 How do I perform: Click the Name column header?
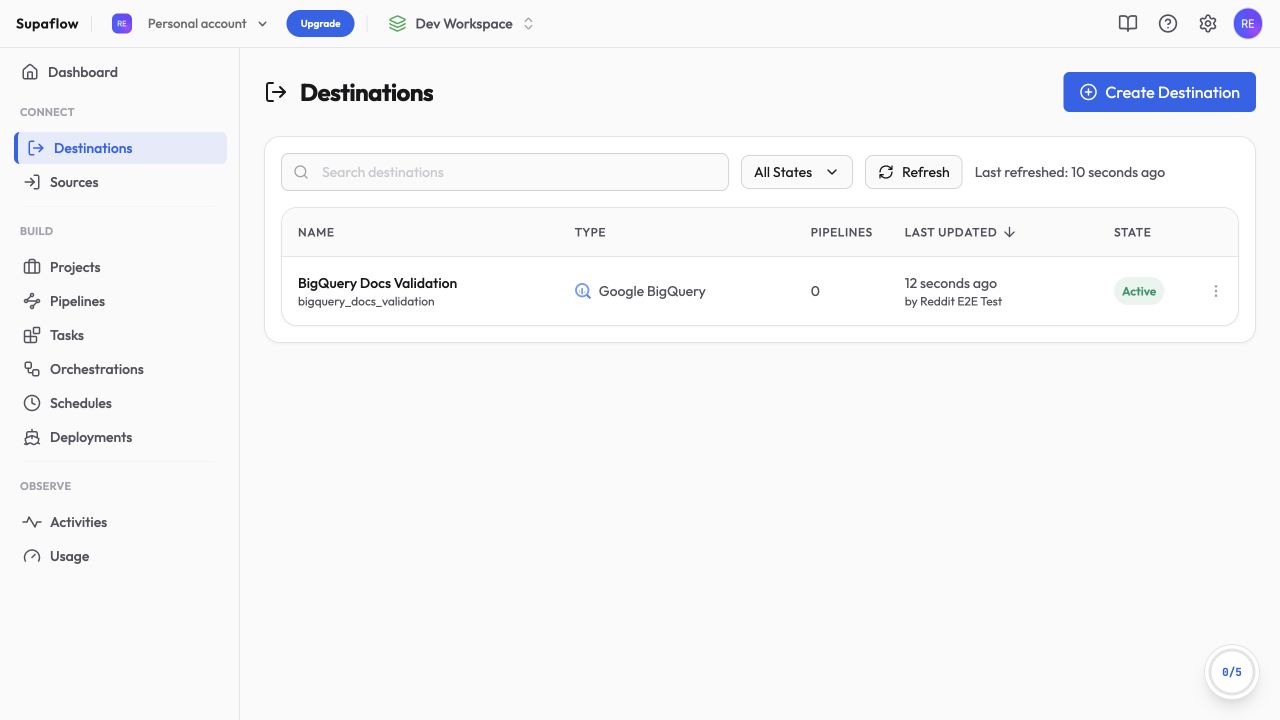(316, 232)
